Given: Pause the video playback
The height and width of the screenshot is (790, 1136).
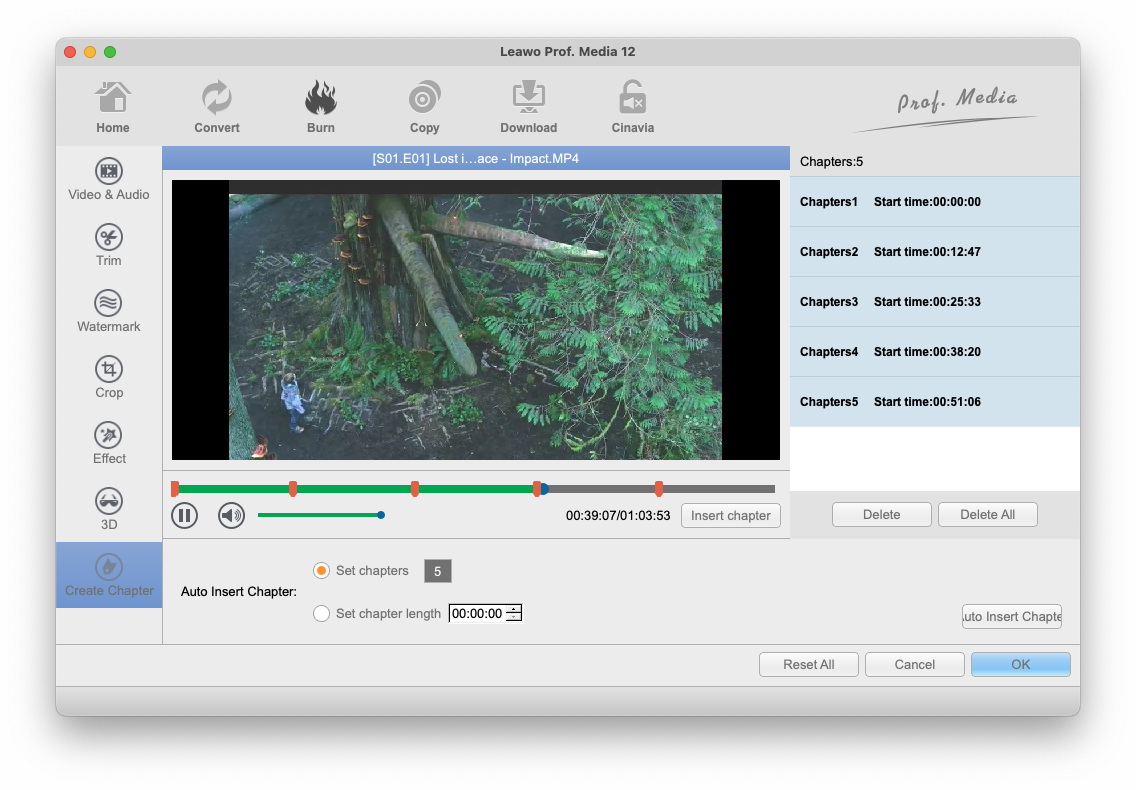Looking at the screenshot, I should click(x=184, y=516).
